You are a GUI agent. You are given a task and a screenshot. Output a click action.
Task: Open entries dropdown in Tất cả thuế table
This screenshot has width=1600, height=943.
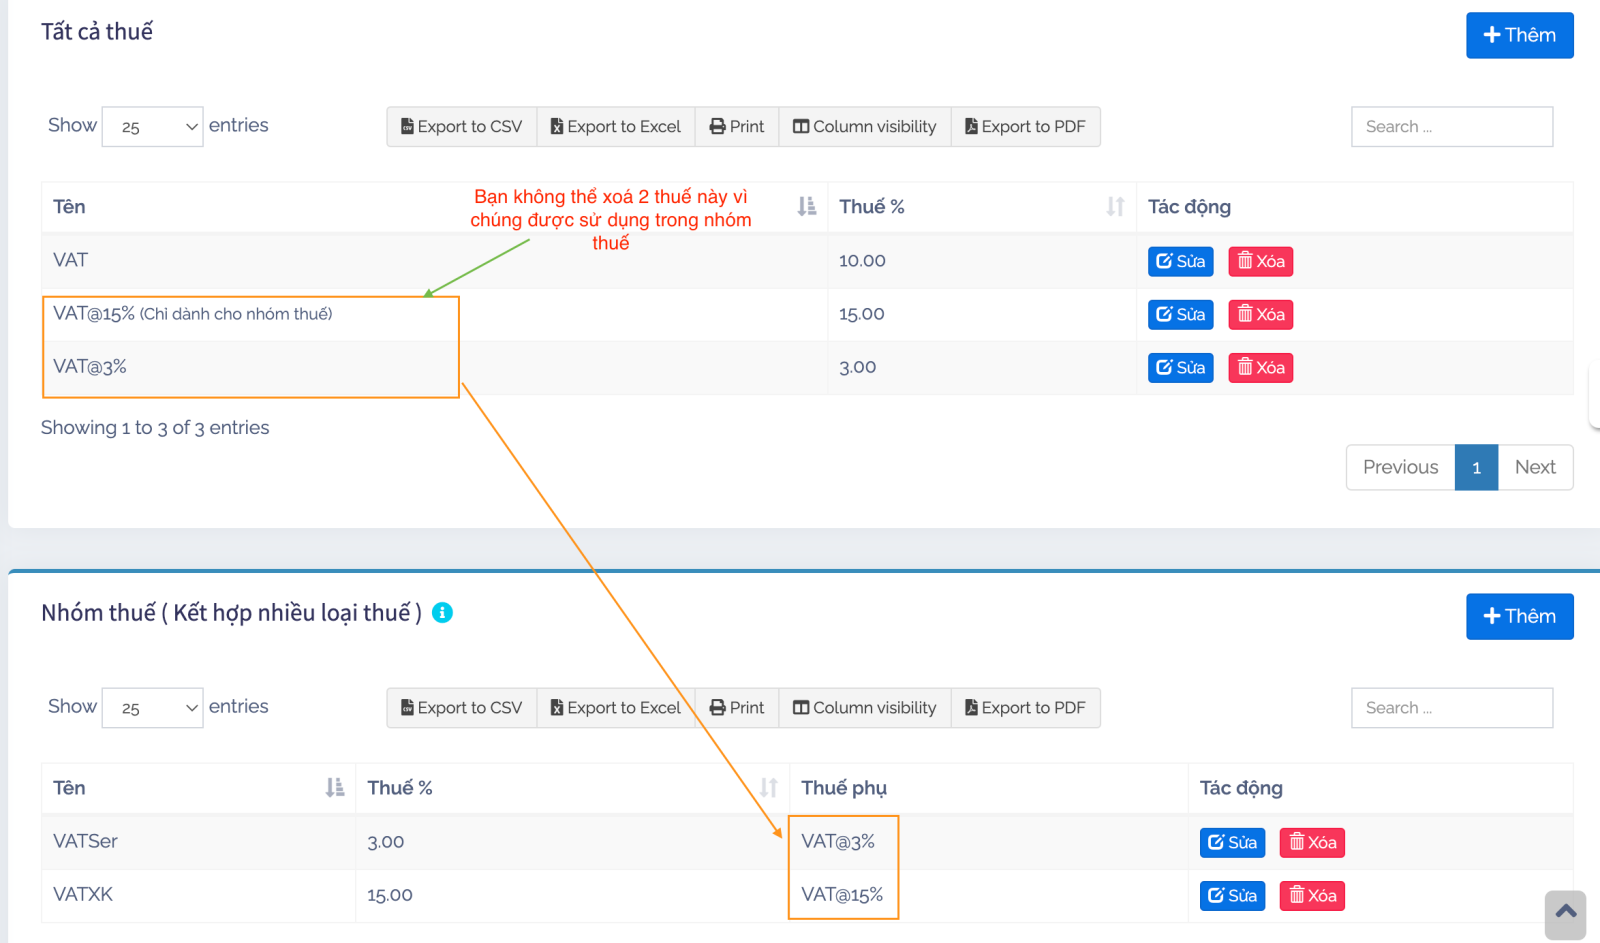153,127
